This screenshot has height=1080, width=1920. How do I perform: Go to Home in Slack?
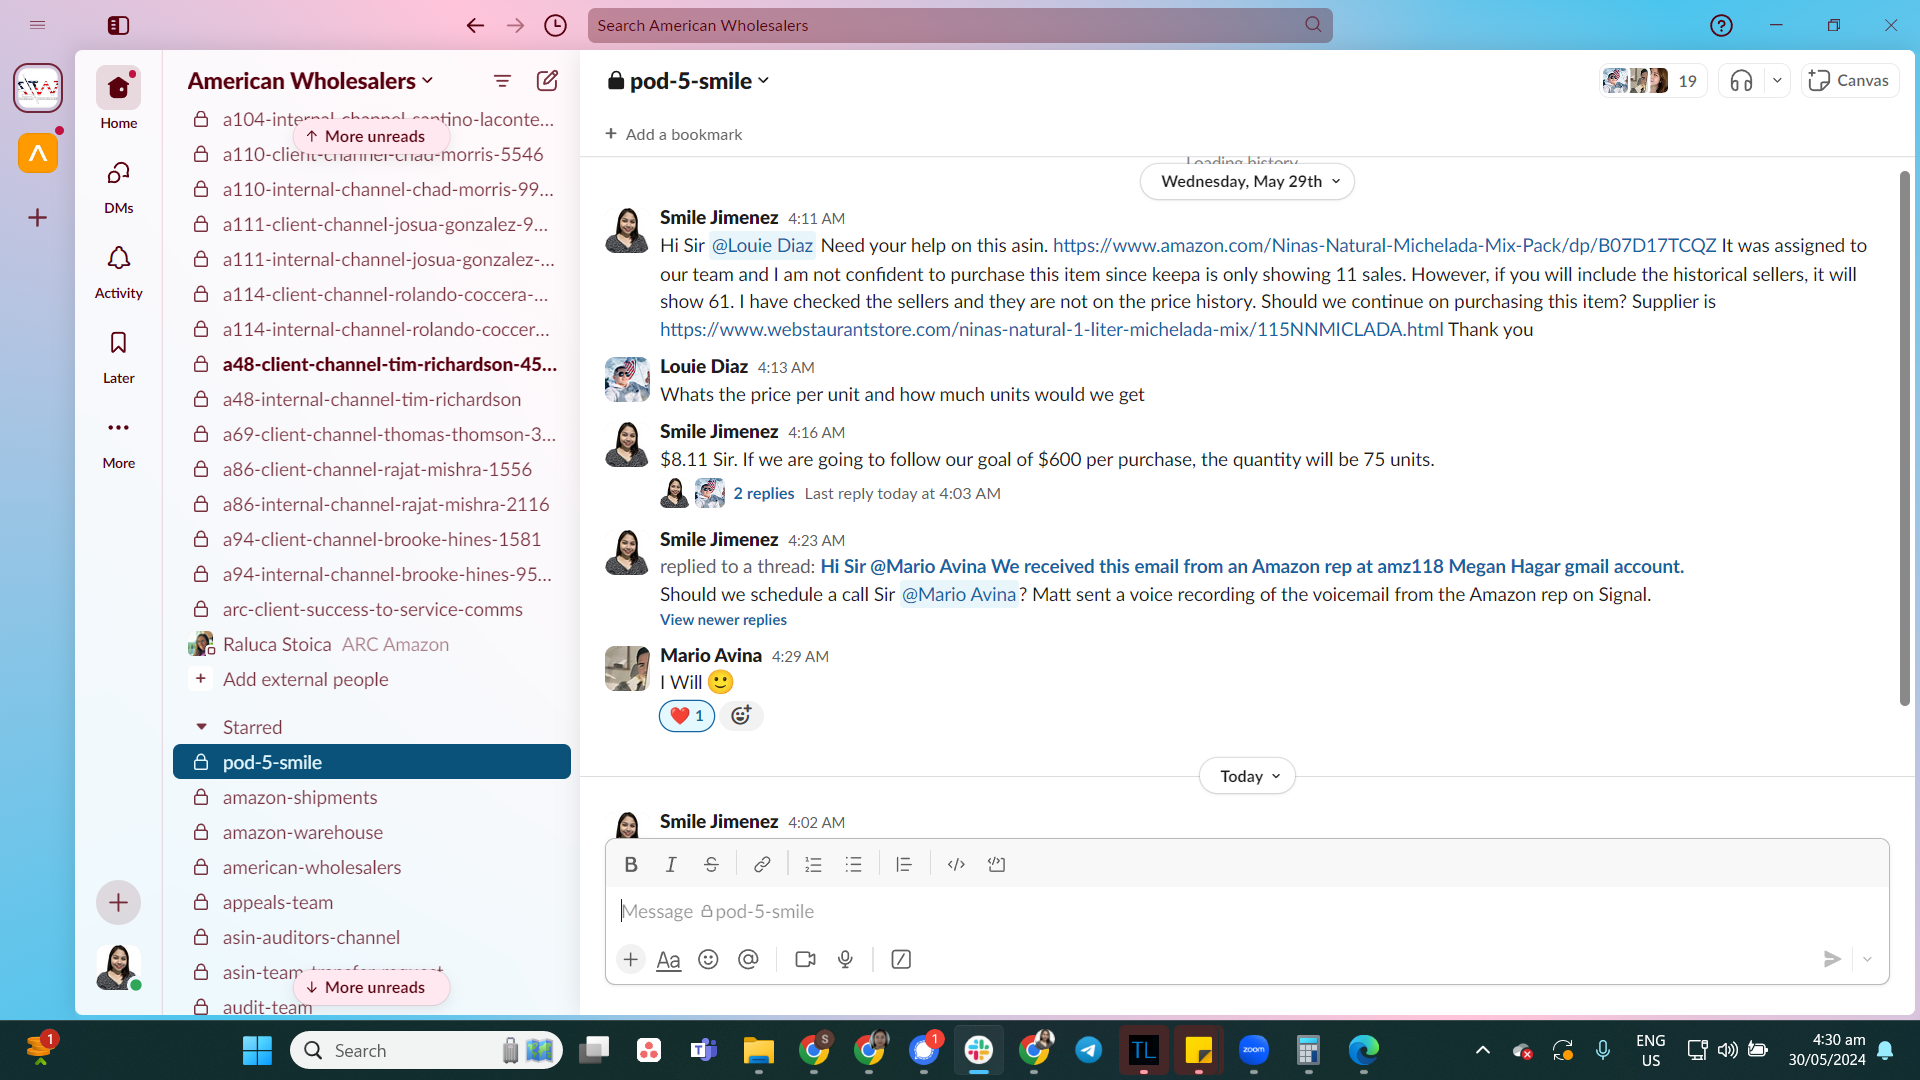(x=118, y=98)
